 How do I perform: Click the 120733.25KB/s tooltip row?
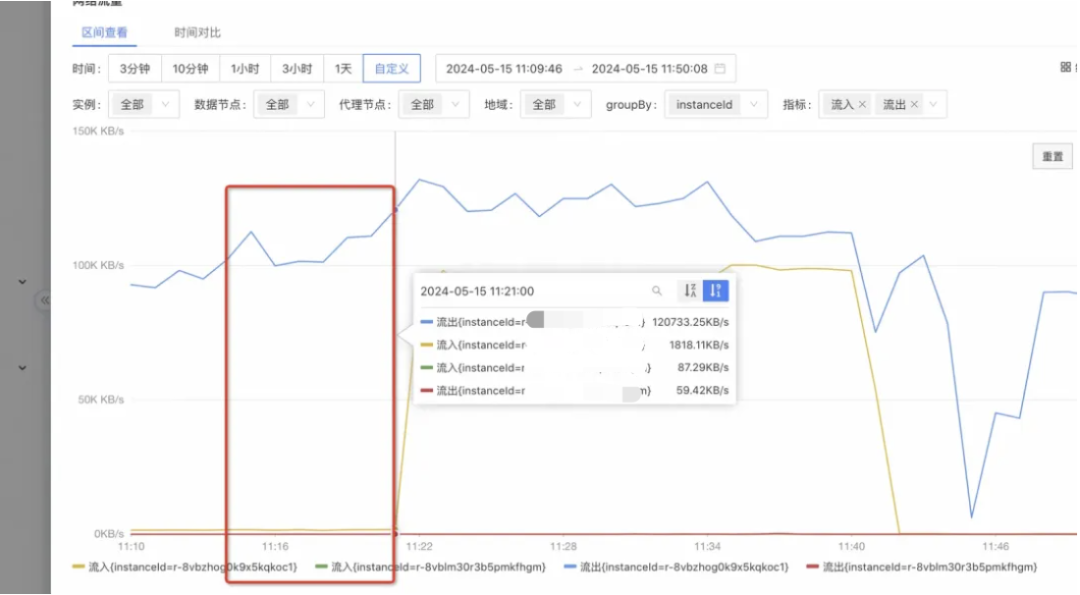tap(574, 322)
